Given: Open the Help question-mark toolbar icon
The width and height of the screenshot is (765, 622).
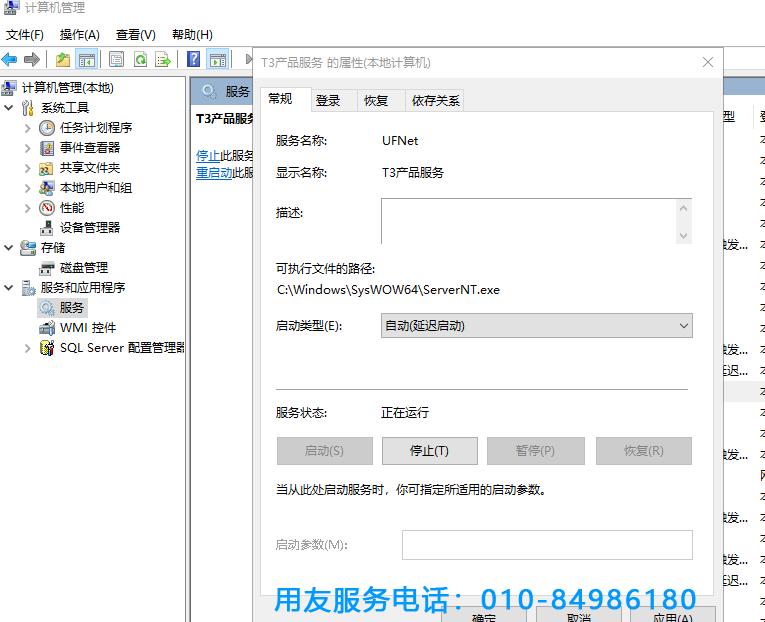Looking at the screenshot, I should point(194,60).
